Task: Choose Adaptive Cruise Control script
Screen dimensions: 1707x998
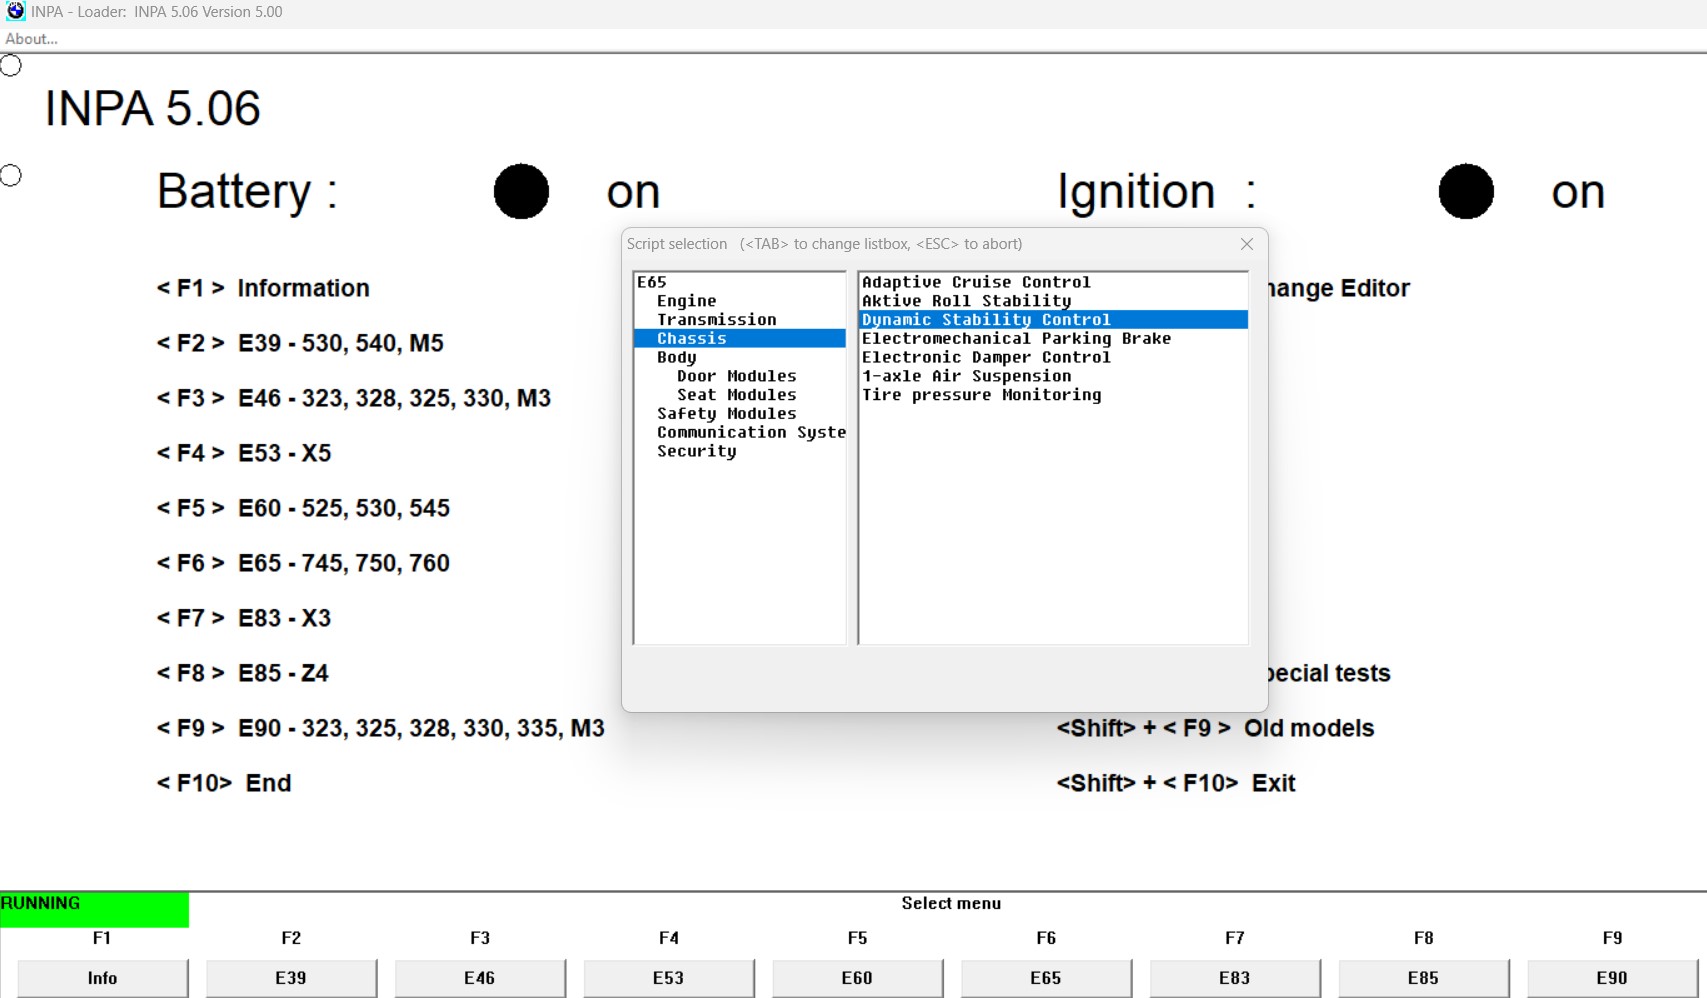Action: point(976,282)
